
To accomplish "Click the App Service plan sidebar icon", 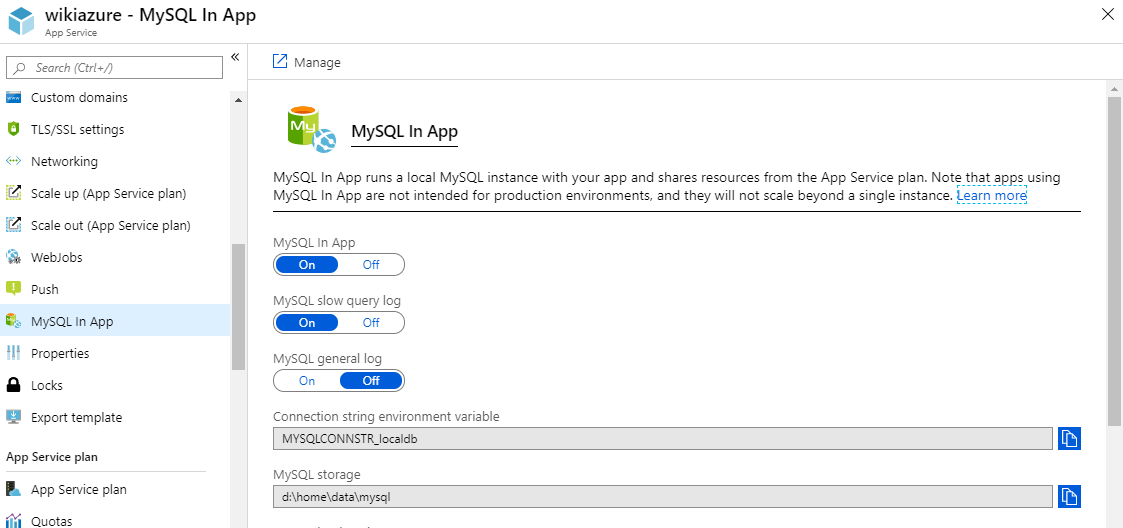I will point(14,490).
